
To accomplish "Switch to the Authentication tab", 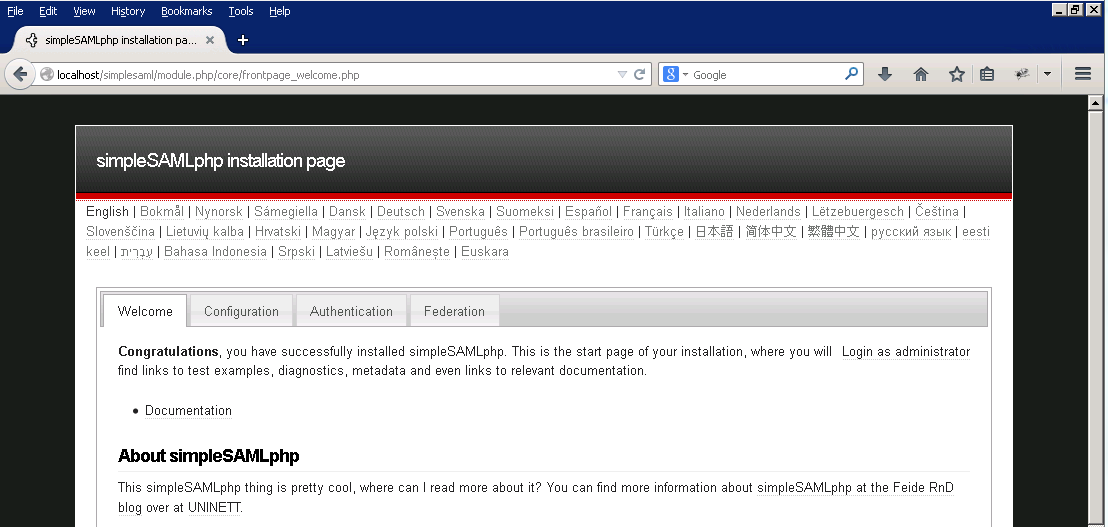I will pyautogui.click(x=351, y=311).
